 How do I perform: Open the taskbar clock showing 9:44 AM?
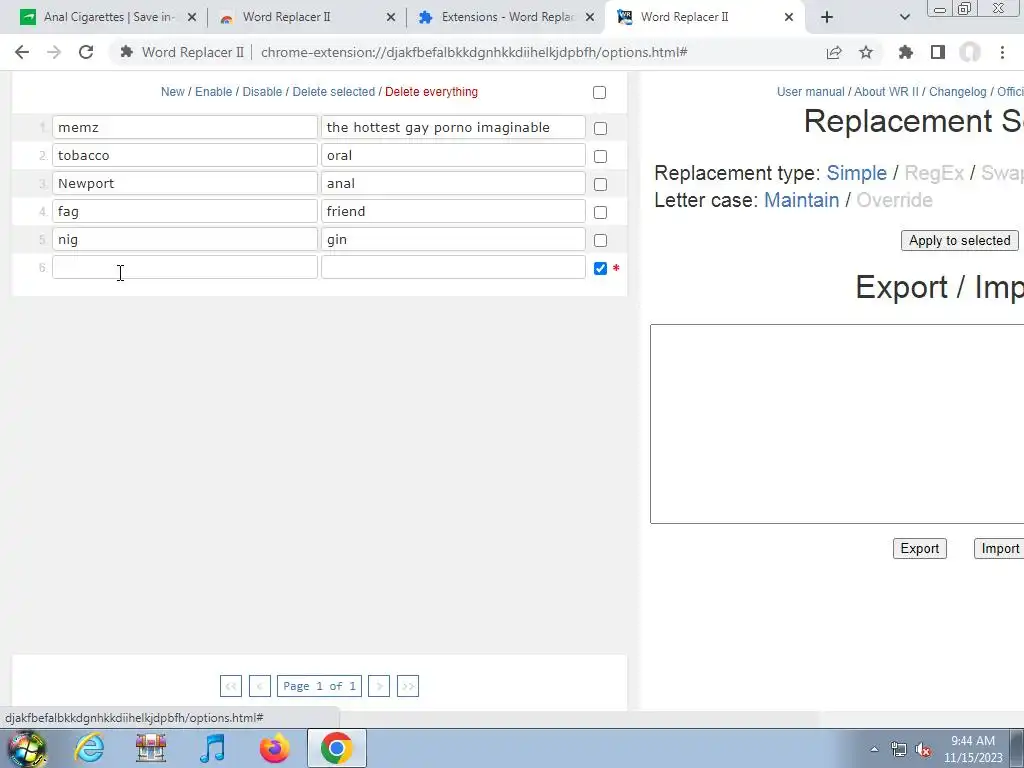pos(973,749)
